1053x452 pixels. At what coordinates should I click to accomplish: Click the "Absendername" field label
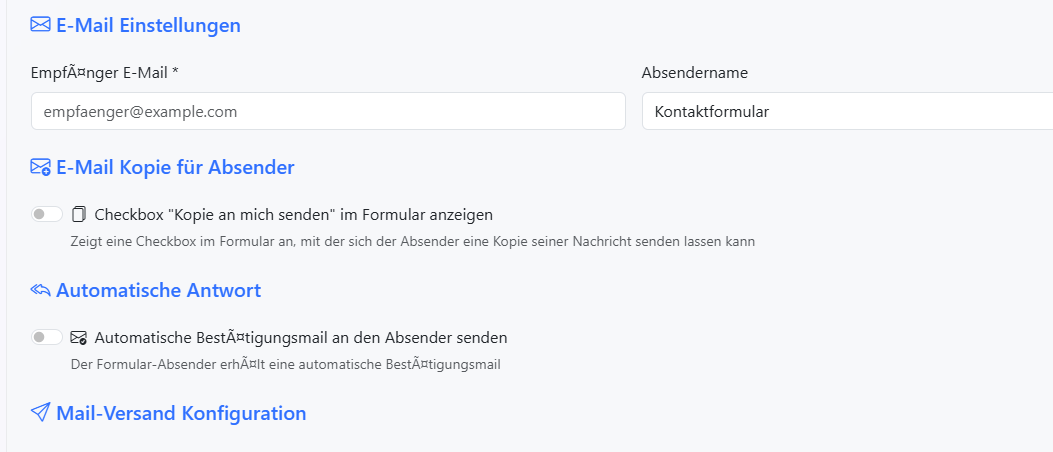(x=694, y=72)
